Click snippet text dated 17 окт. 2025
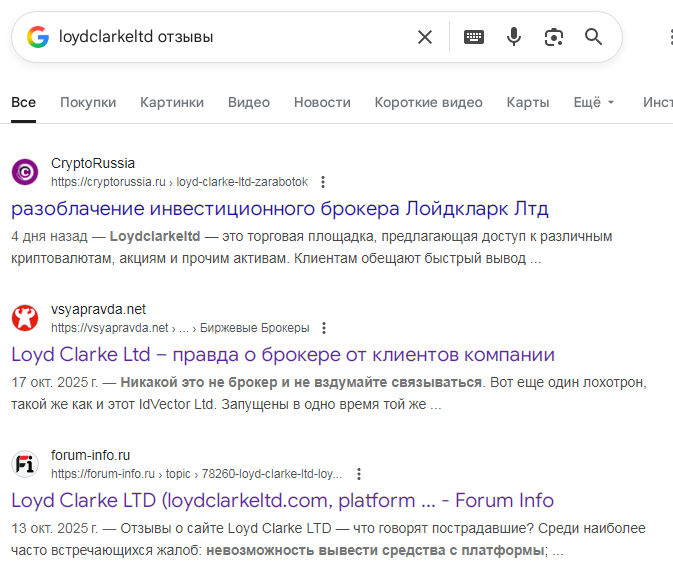This screenshot has height=570, width=673. [x=329, y=393]
